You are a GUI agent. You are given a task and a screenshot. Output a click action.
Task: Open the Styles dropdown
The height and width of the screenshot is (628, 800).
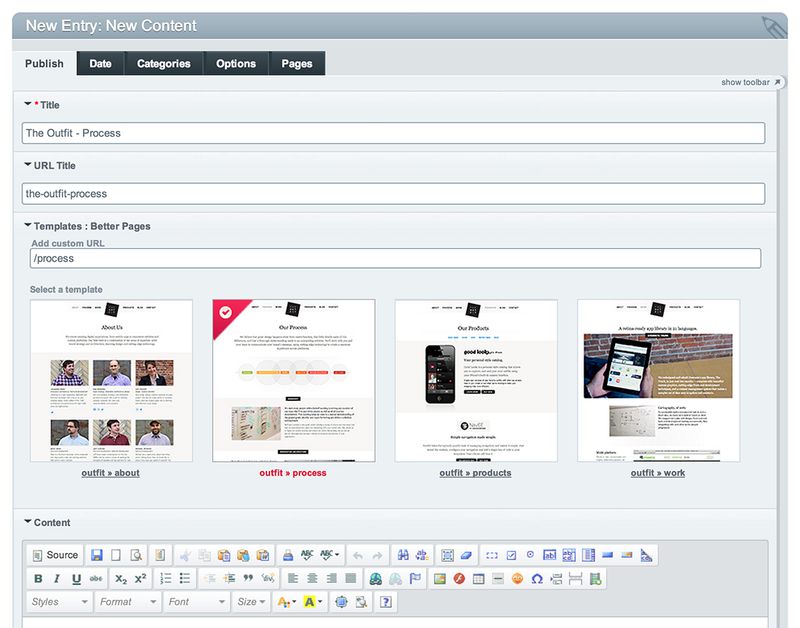point(58,602)
